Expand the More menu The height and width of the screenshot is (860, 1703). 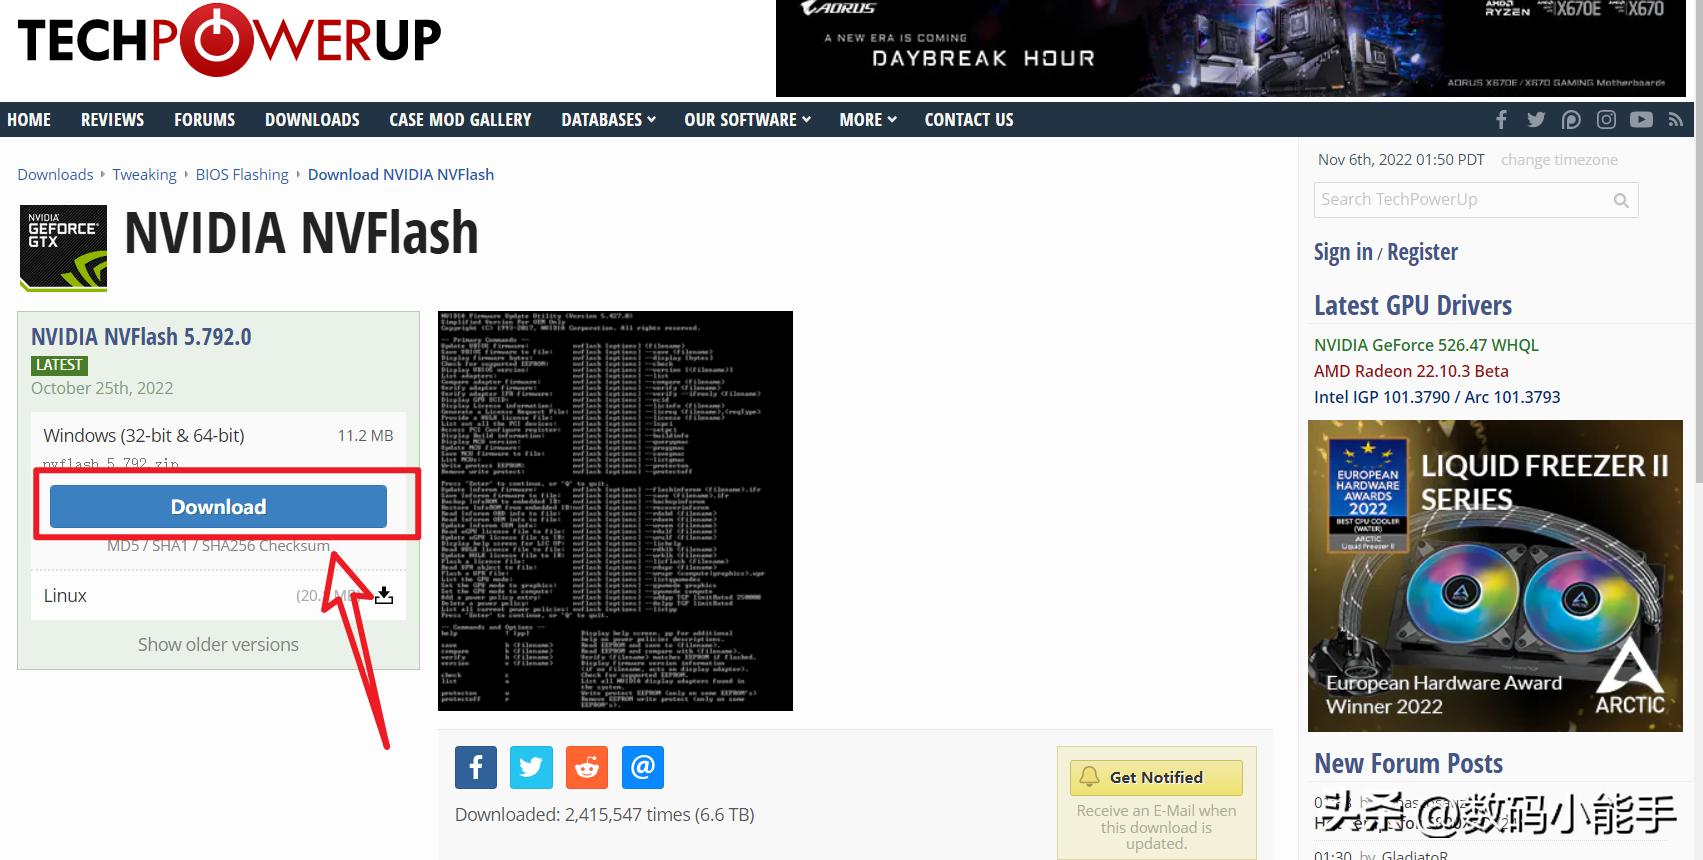[868, 120]
